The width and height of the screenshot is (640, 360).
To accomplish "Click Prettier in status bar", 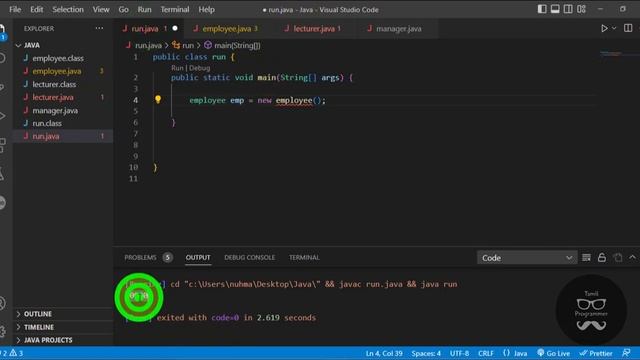I will click(596, 353).
